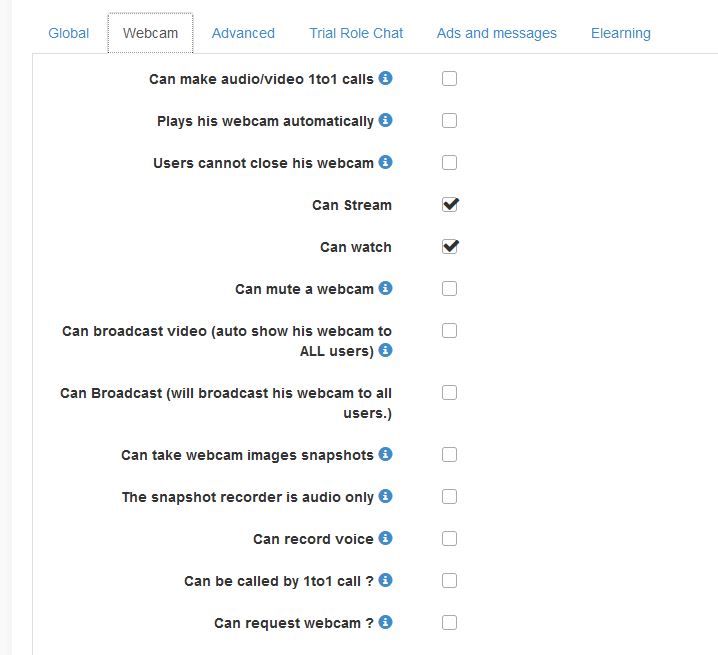Image resolution: width=718 pixels, height=655 pixels.
Task: Click info icon for Users cannot close webcam
Action: pos(386,162)
